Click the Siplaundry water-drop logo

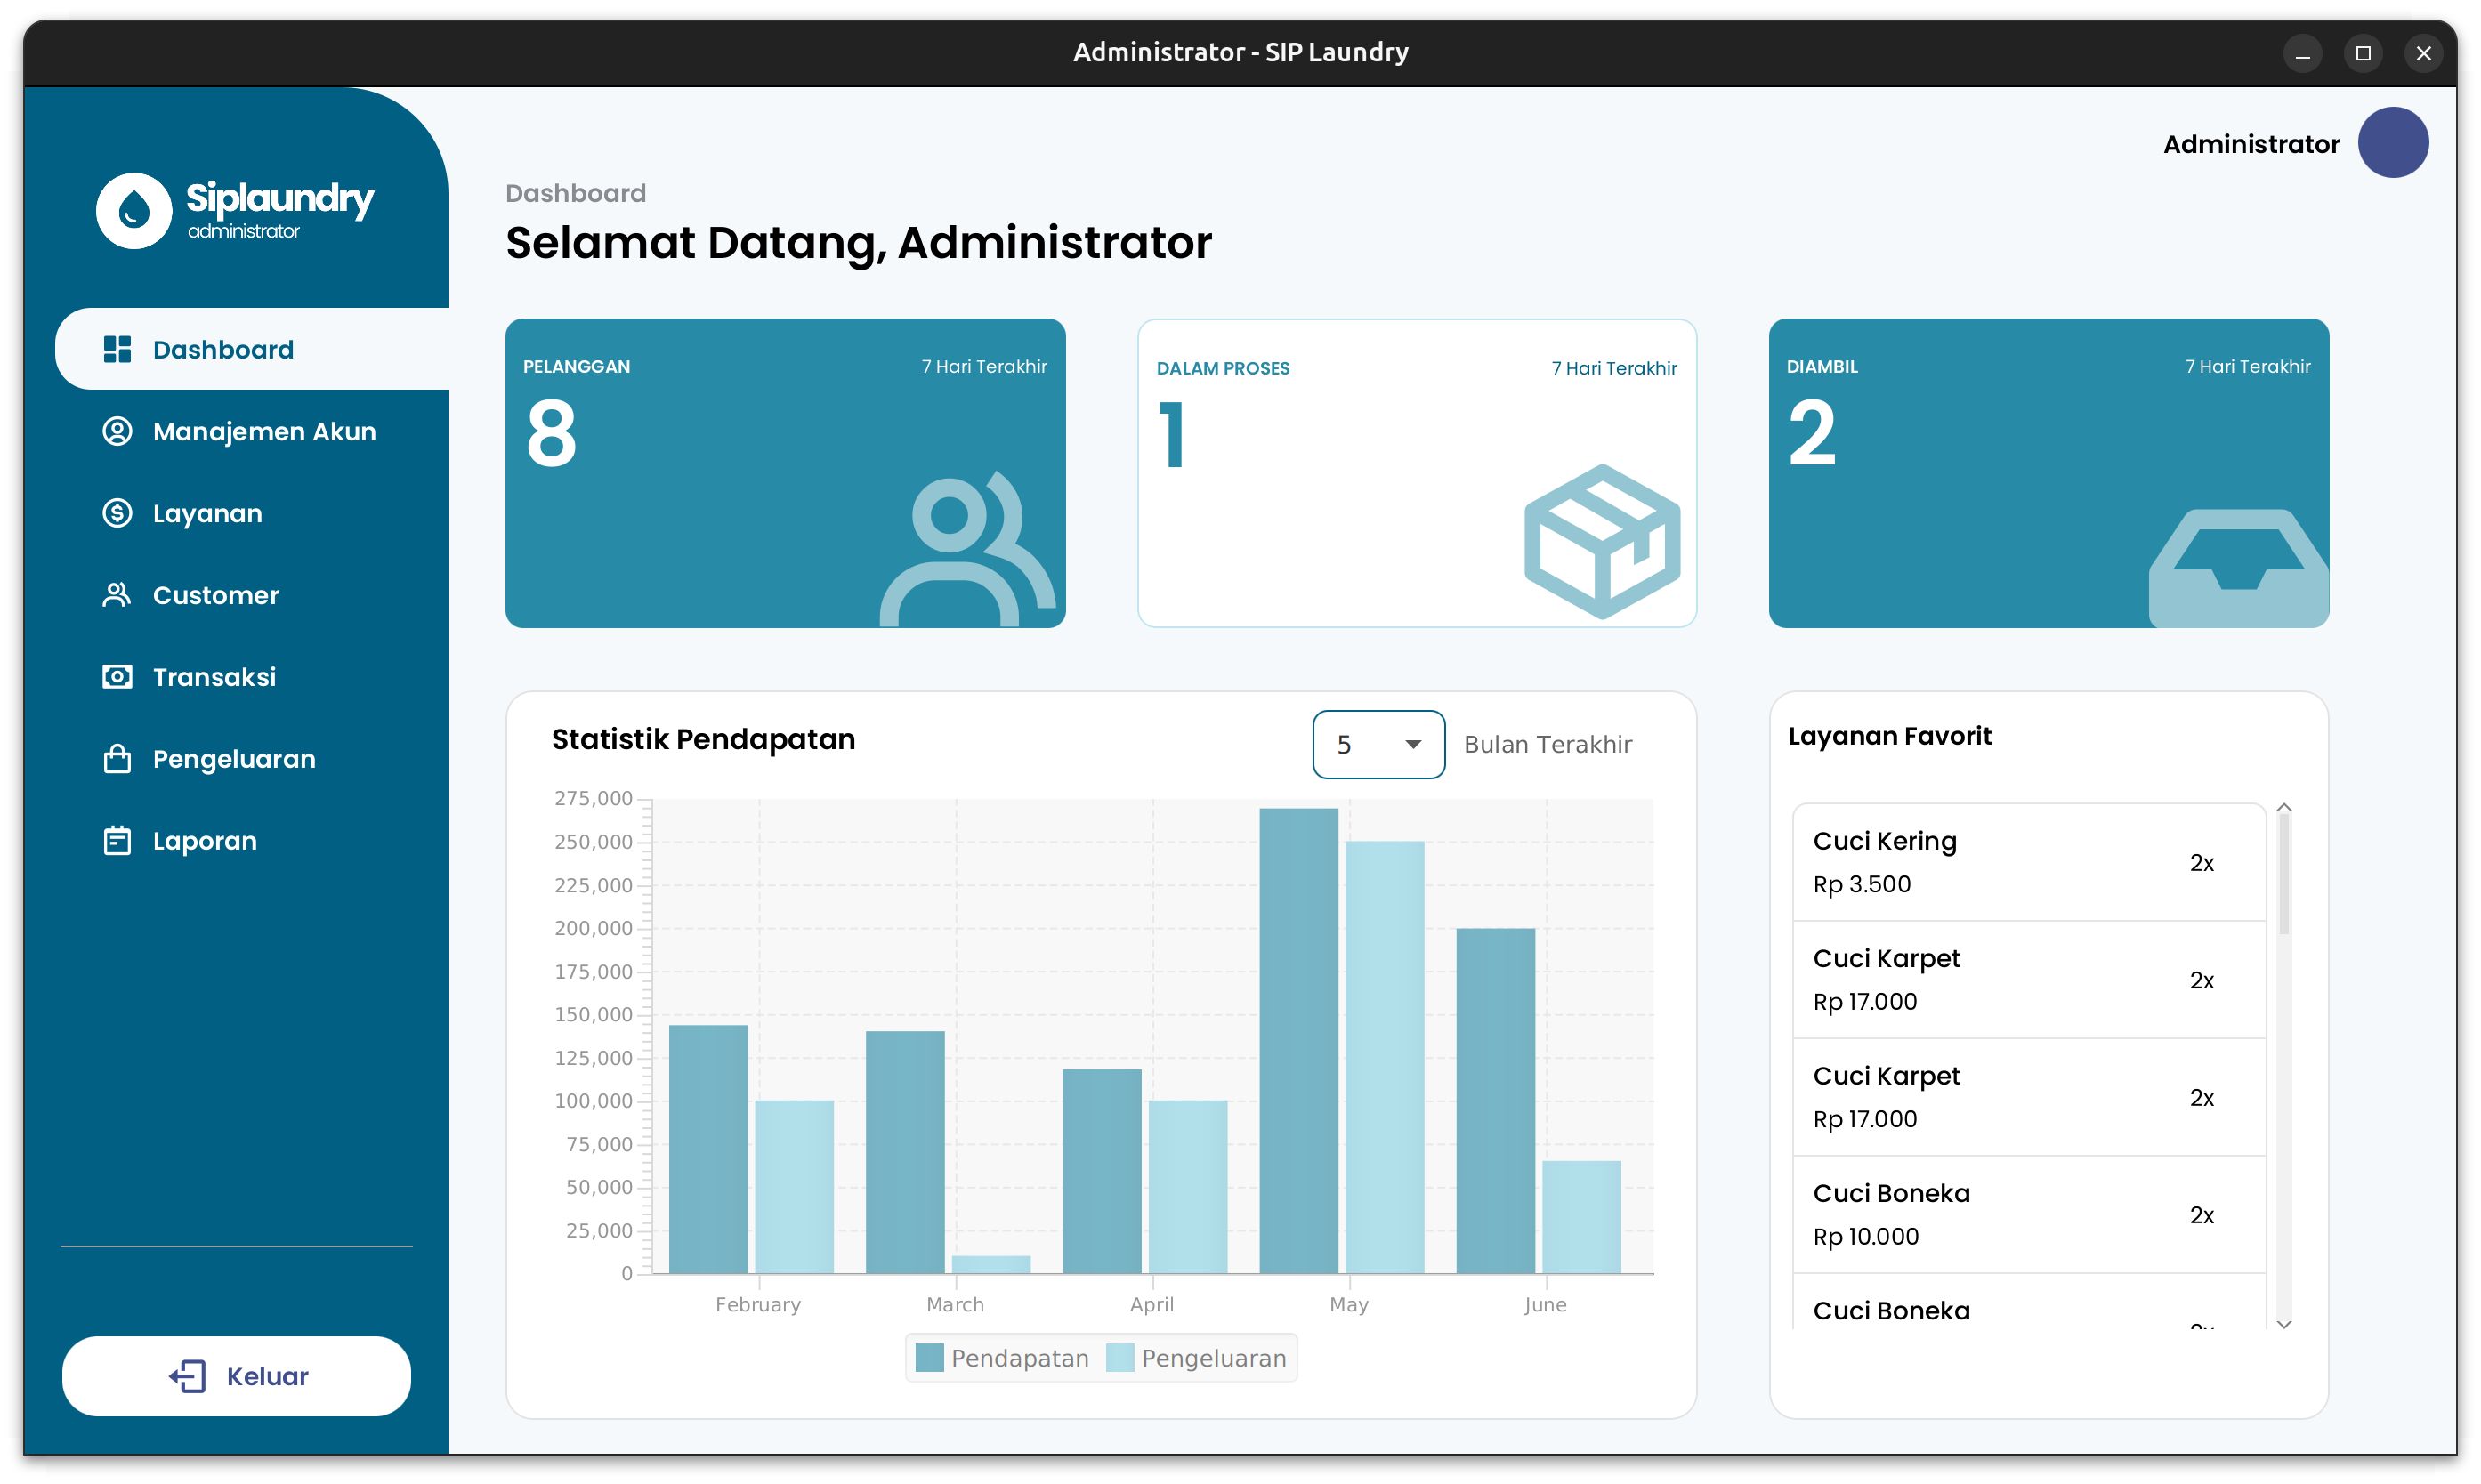tap(134, 210)
